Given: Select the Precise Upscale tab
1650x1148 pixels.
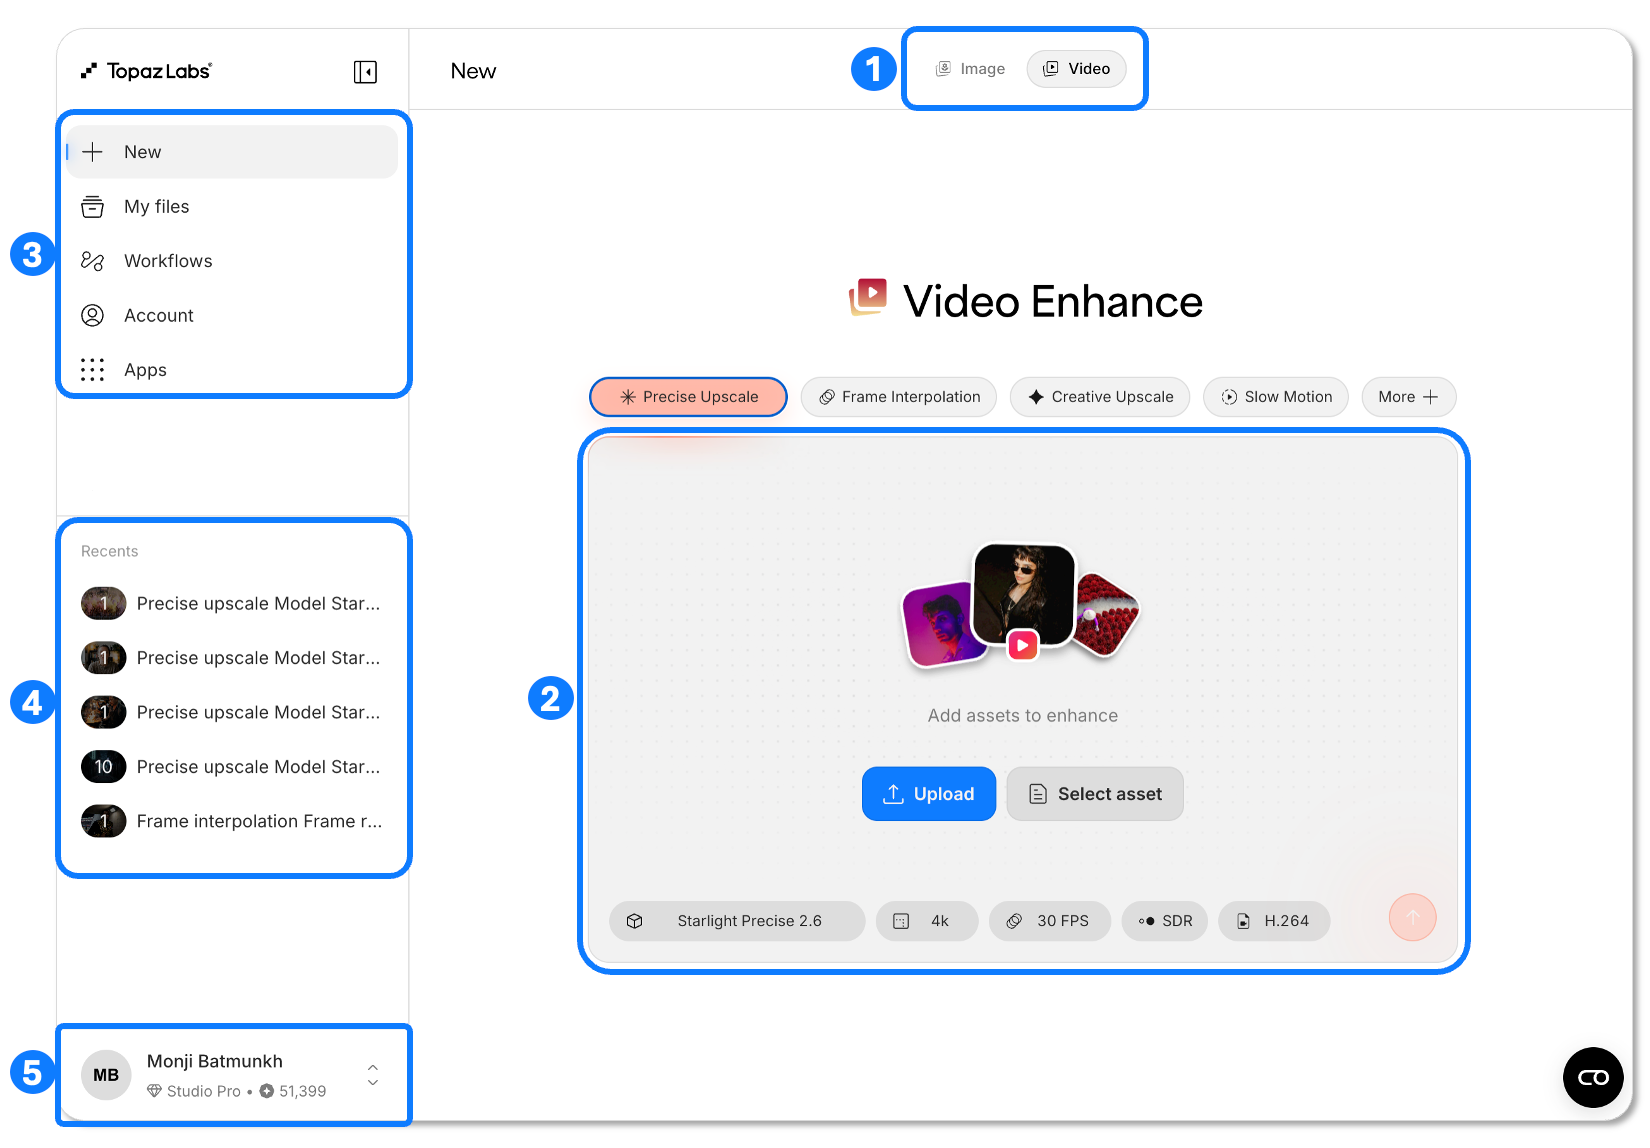Looking at the screenshot, I should 689,397.
